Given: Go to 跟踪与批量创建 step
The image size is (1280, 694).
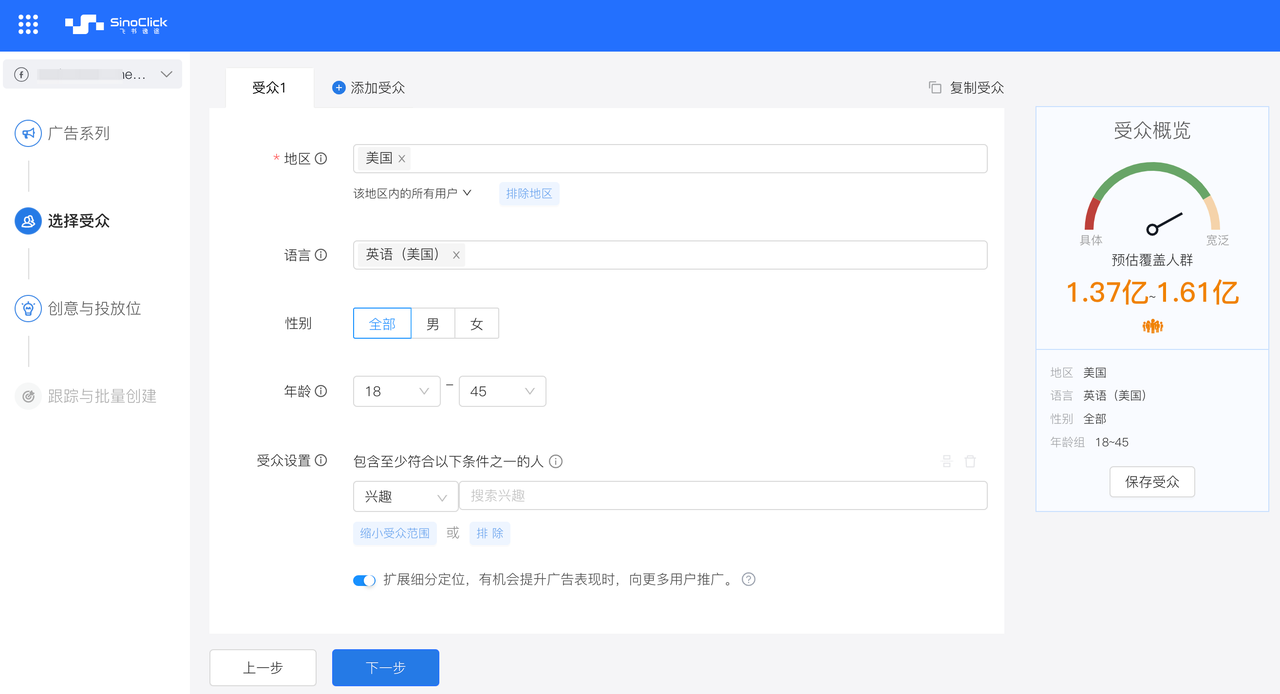Looking at the screenshot, I should pos(102,396).
